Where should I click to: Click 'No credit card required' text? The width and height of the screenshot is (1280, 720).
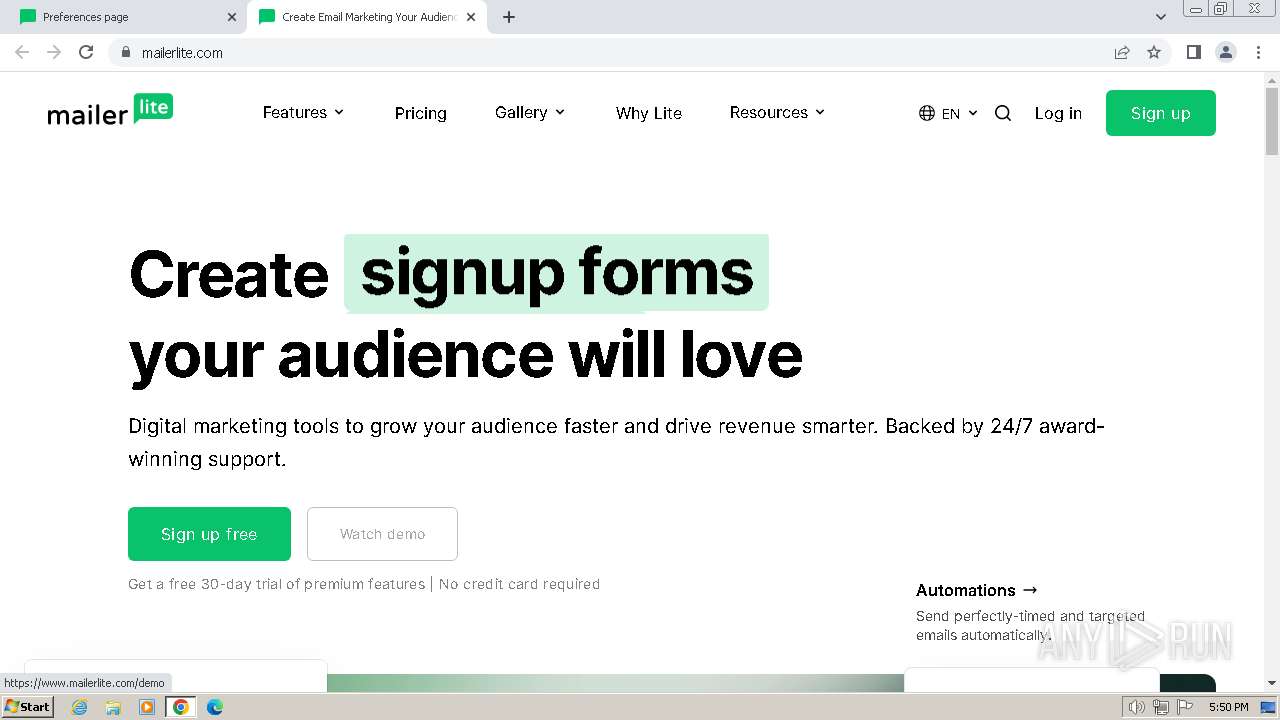(519, 584)
